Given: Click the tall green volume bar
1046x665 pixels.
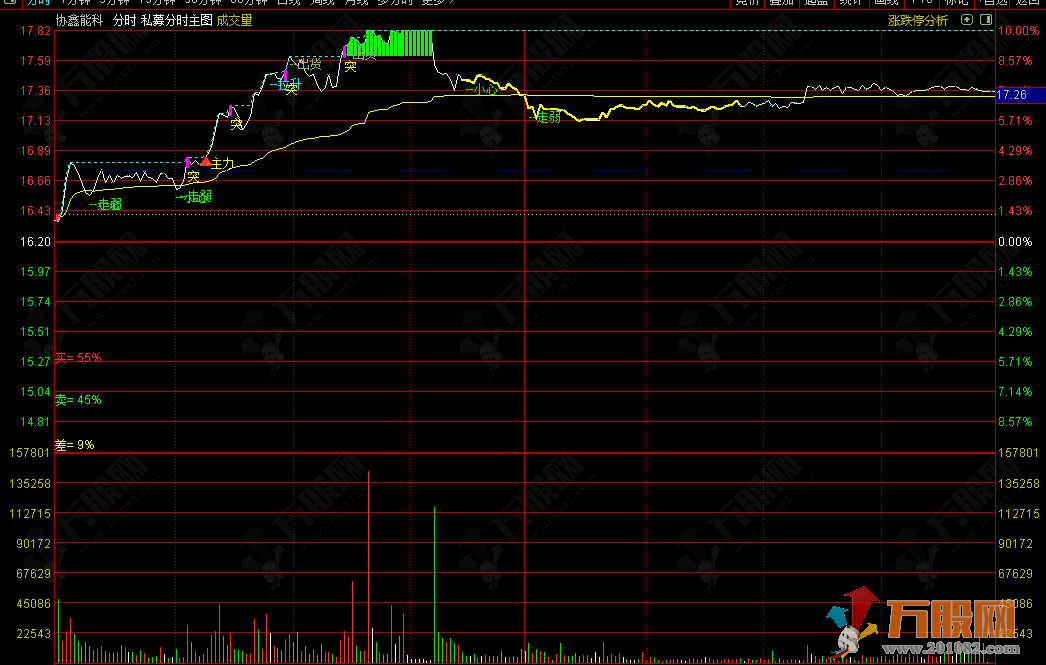Looking at the screenshot, I should click(x=435, y=584).
